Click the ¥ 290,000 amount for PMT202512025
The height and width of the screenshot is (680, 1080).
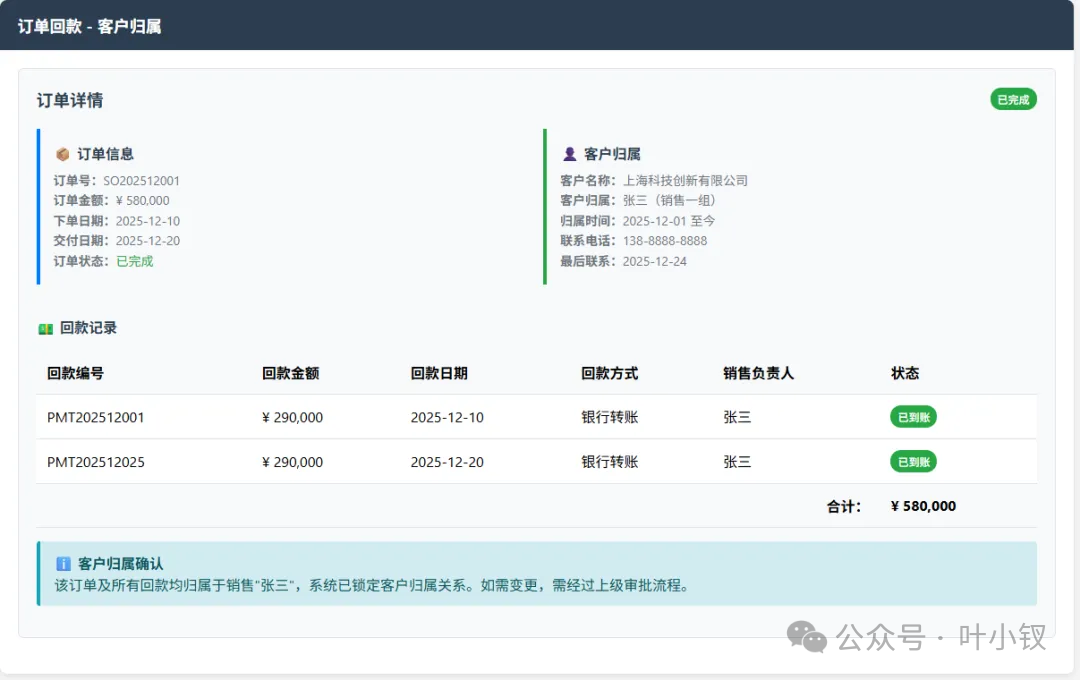point(293,462)
